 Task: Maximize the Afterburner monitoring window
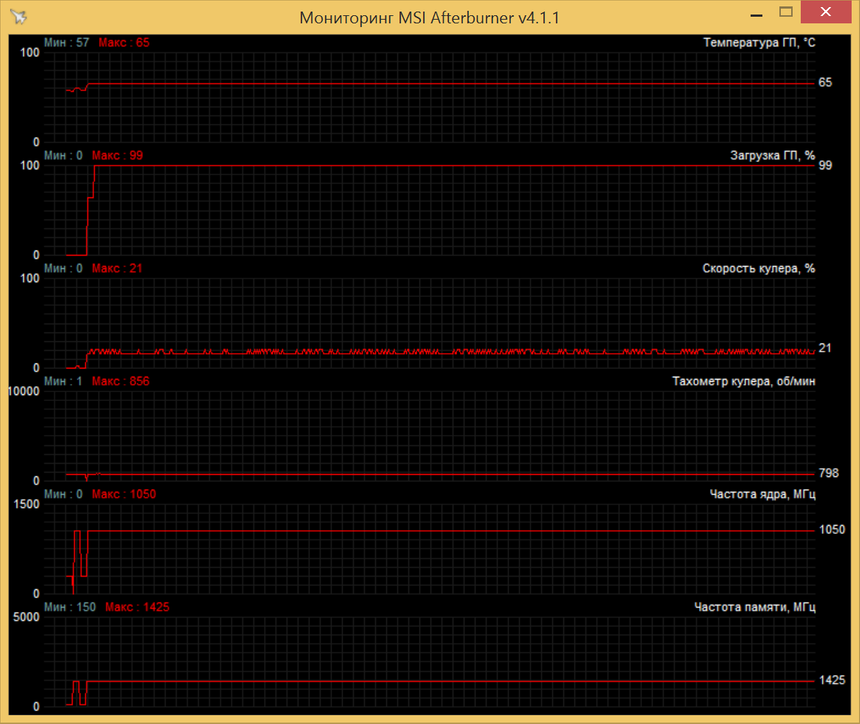coord(786,14)
